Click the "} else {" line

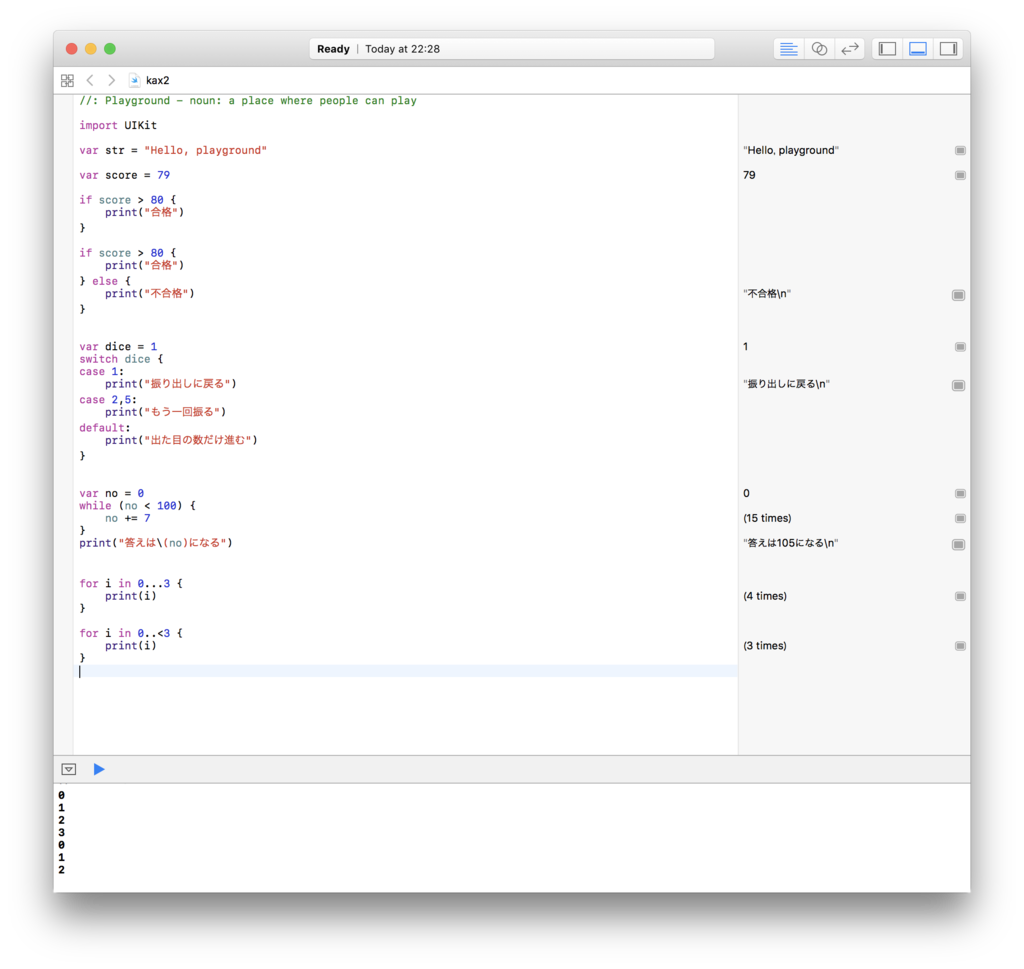[104, 281]
